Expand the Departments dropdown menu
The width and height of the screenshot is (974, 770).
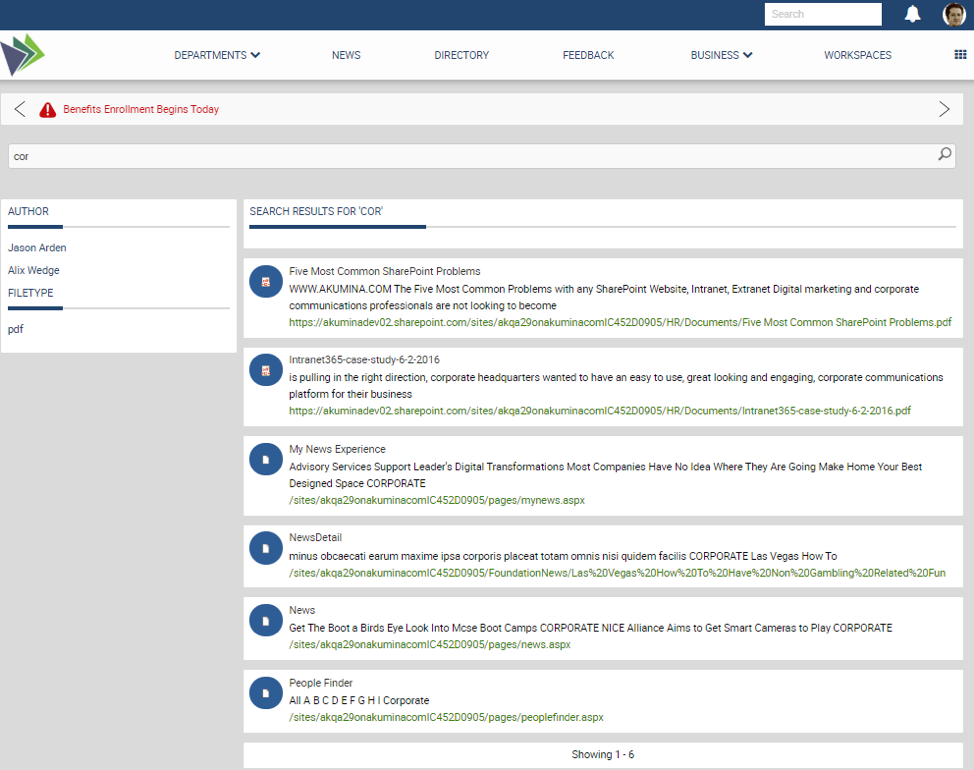pos(217,55)
